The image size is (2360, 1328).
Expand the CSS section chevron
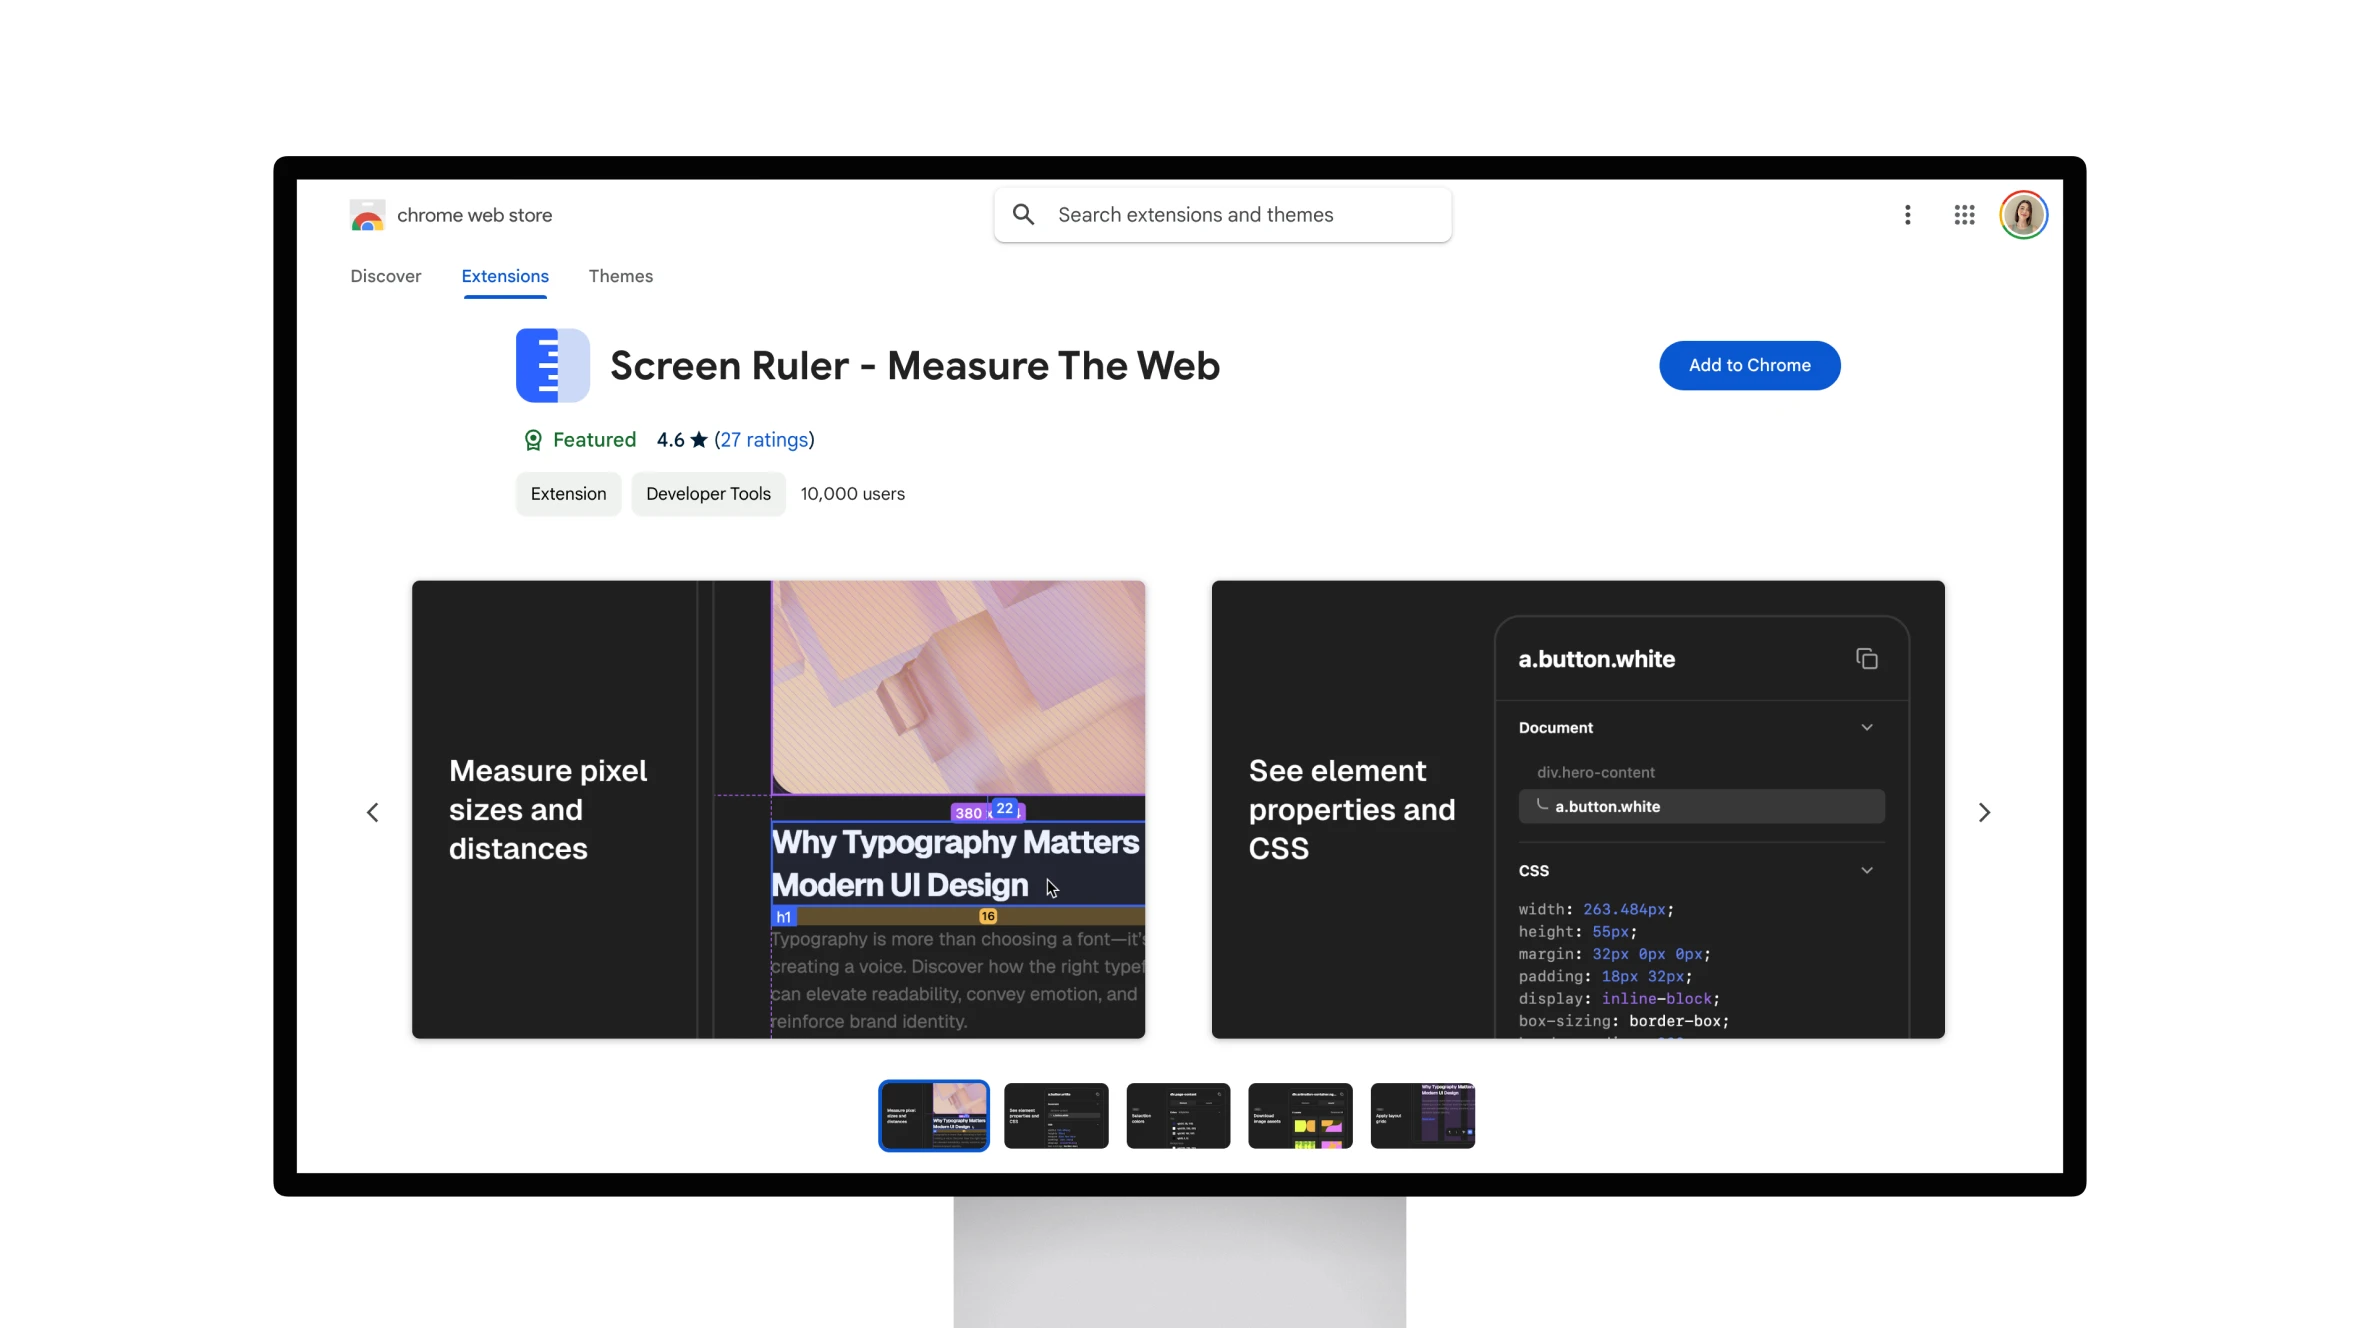point(1866,871)
